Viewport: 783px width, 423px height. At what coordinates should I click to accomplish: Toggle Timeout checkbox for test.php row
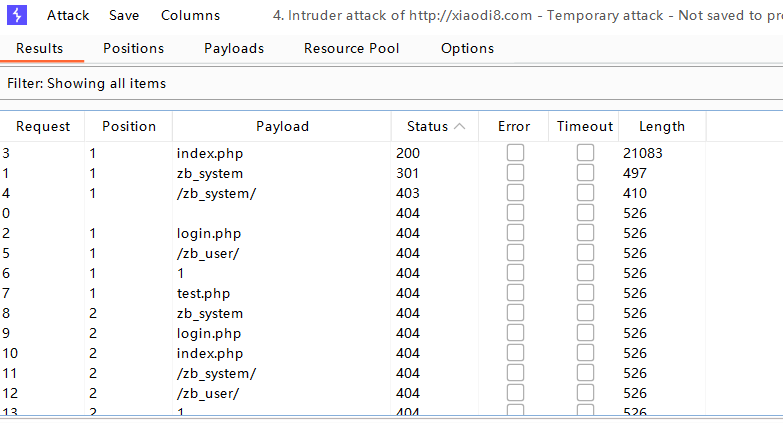coord(585,293)
